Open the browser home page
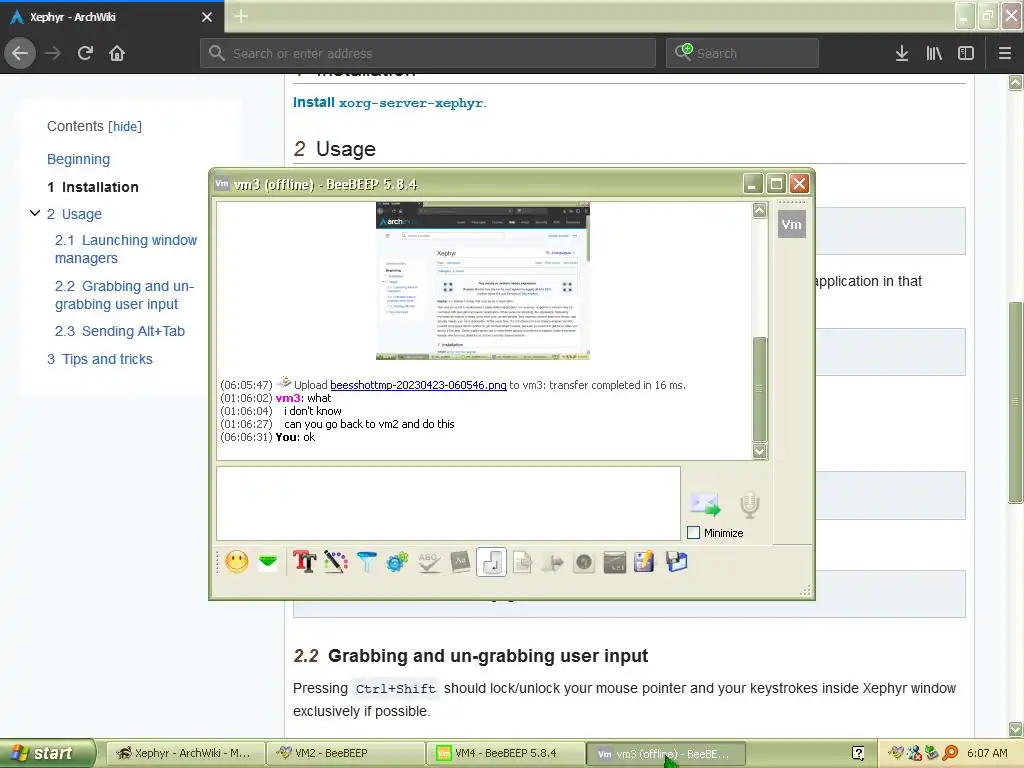The height and width of the screenshot is (768, 1024). (117, 53)
